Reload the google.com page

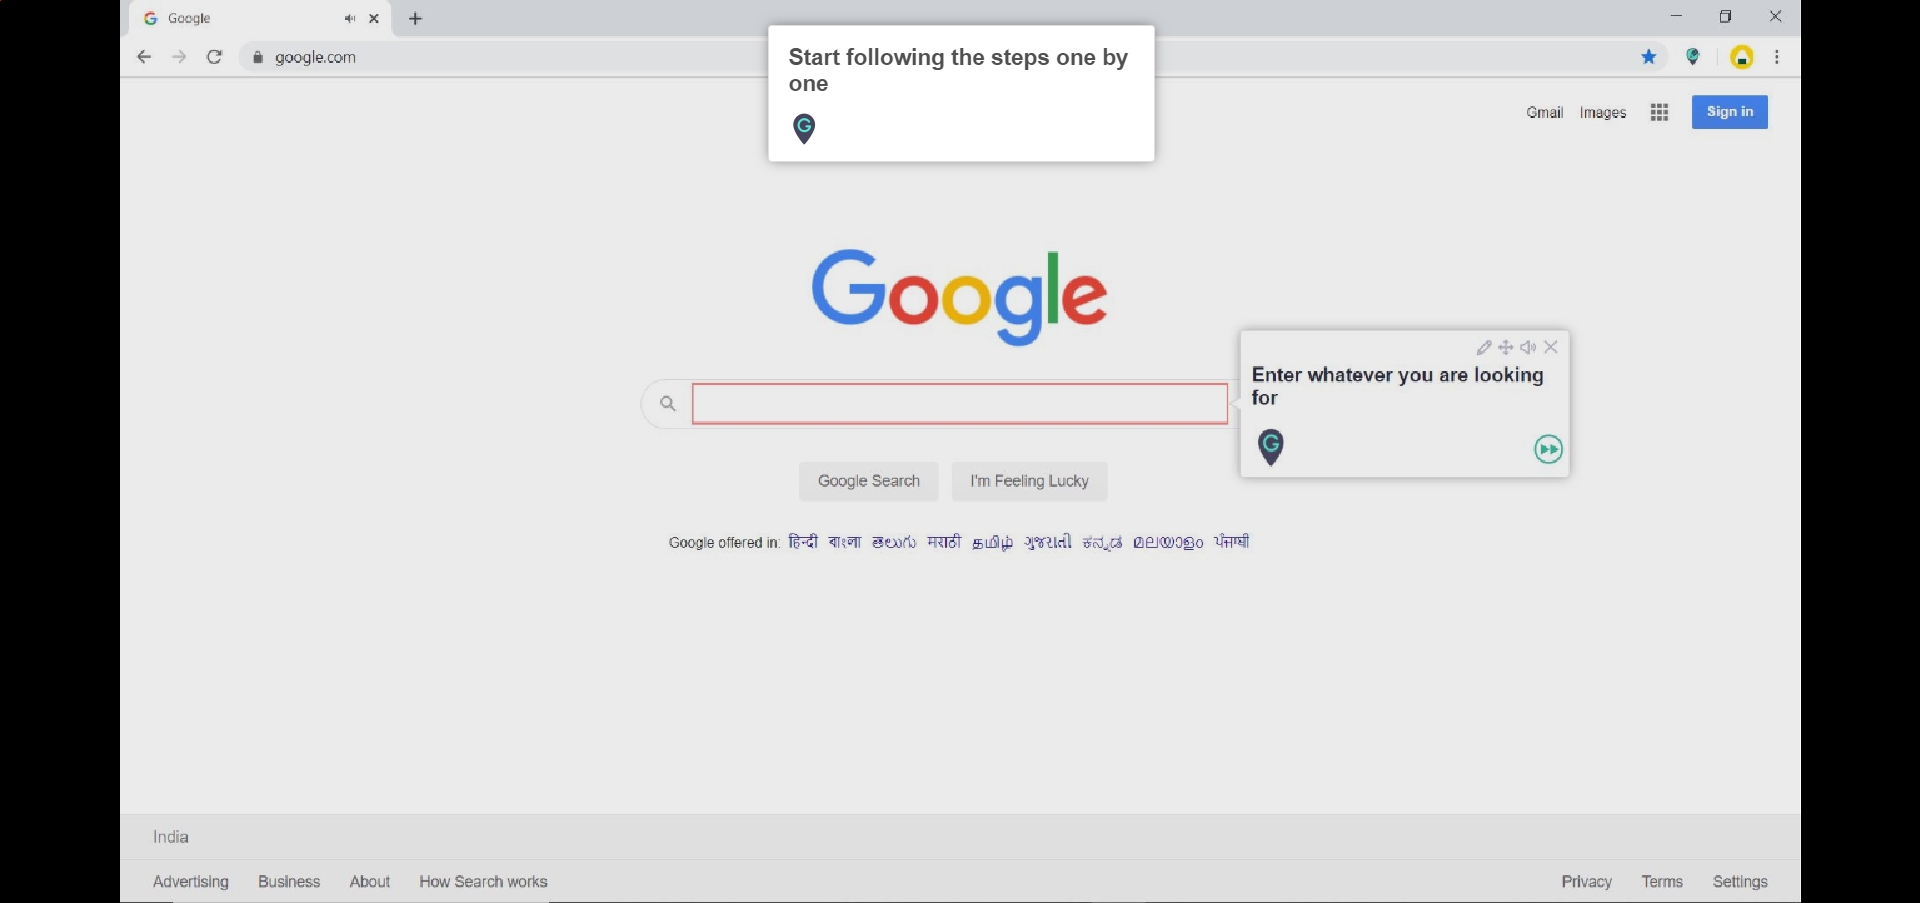pyautogui.click(x=215, y=57)
